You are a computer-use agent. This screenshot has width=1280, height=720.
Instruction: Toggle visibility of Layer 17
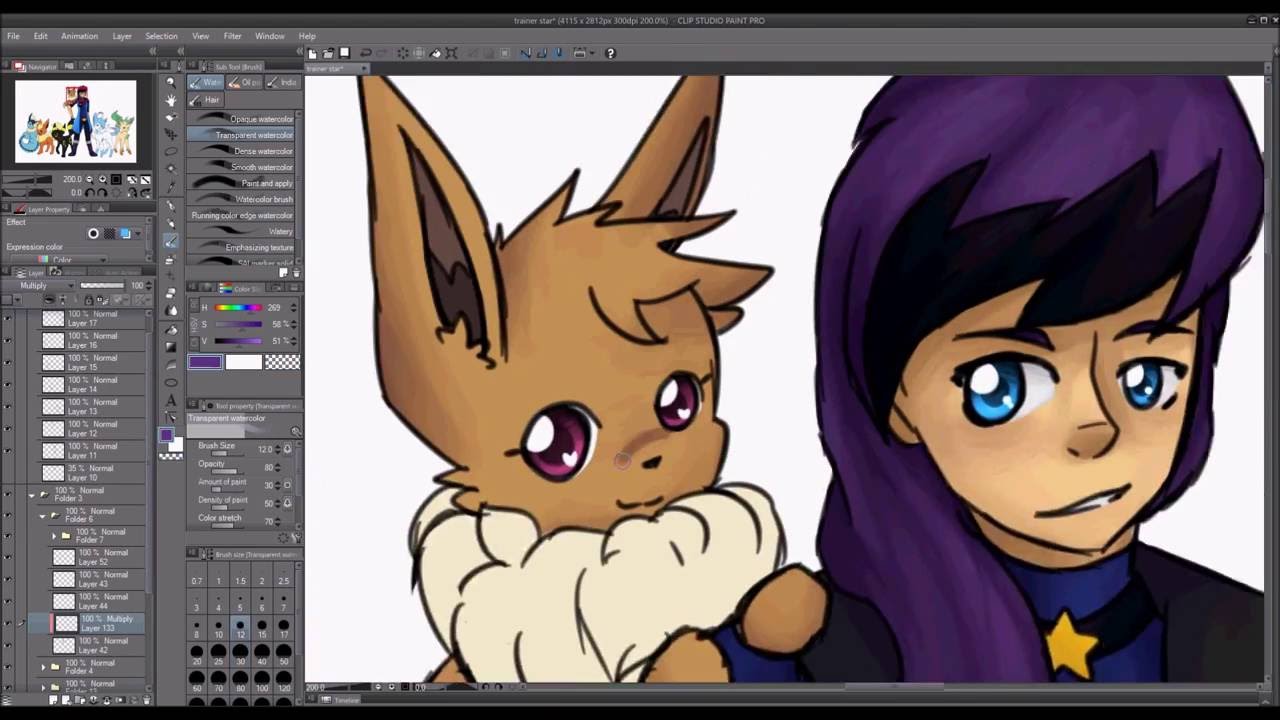coord(8,319)
